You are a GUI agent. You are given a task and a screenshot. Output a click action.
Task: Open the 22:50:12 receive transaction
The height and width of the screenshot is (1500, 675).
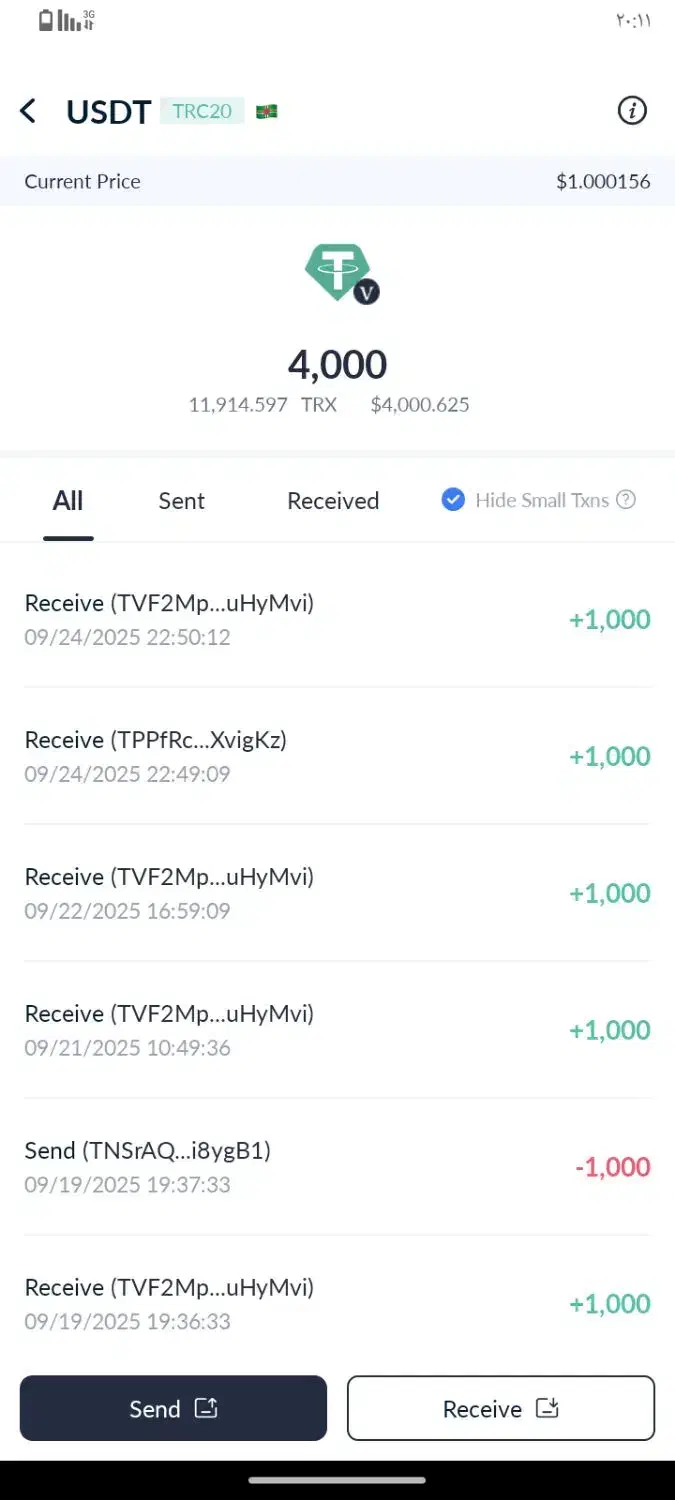point(337,619)
